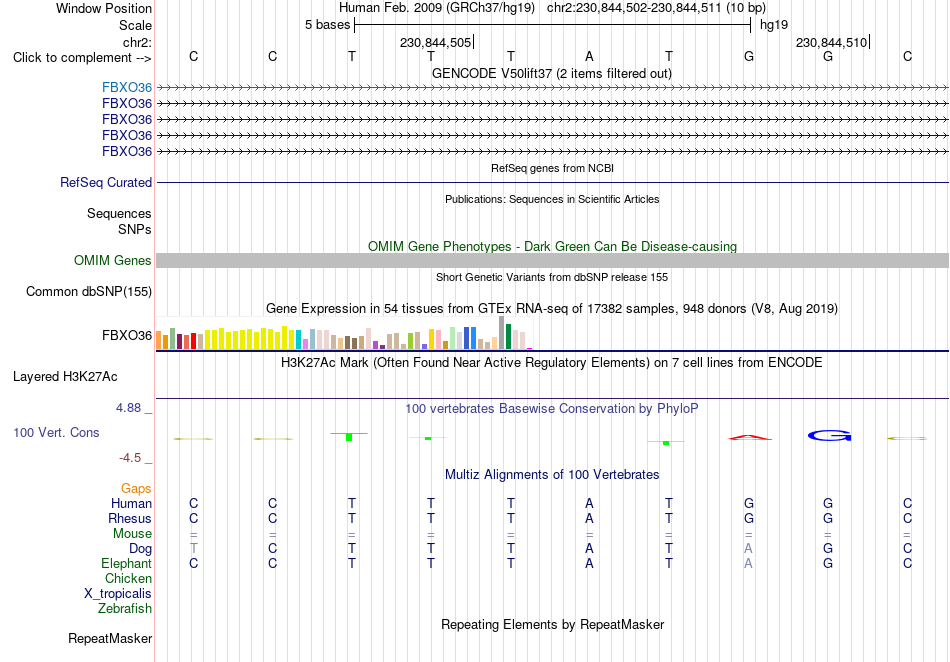Click the A in the Human alignment row

589,504
